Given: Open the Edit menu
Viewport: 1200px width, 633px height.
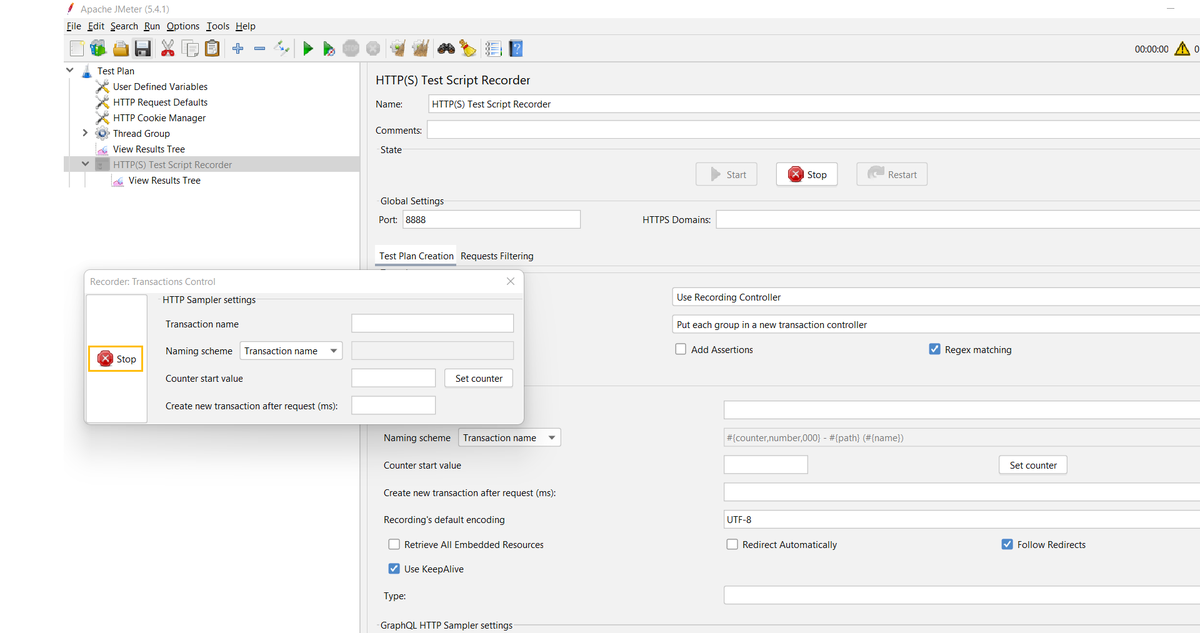Looking at the screenshot, I should [x=96, y=26].
